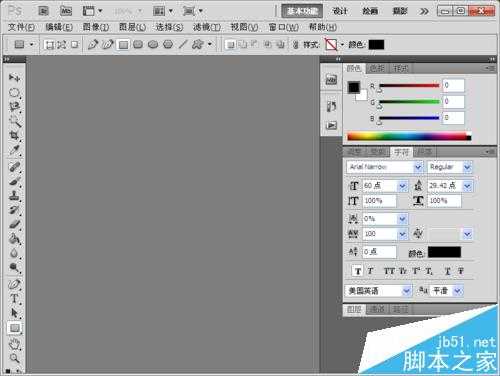Open the 美国英语 language dropdown
This screenshot has height=376, width=500.
pyautogui.click(x=406, y=291)
